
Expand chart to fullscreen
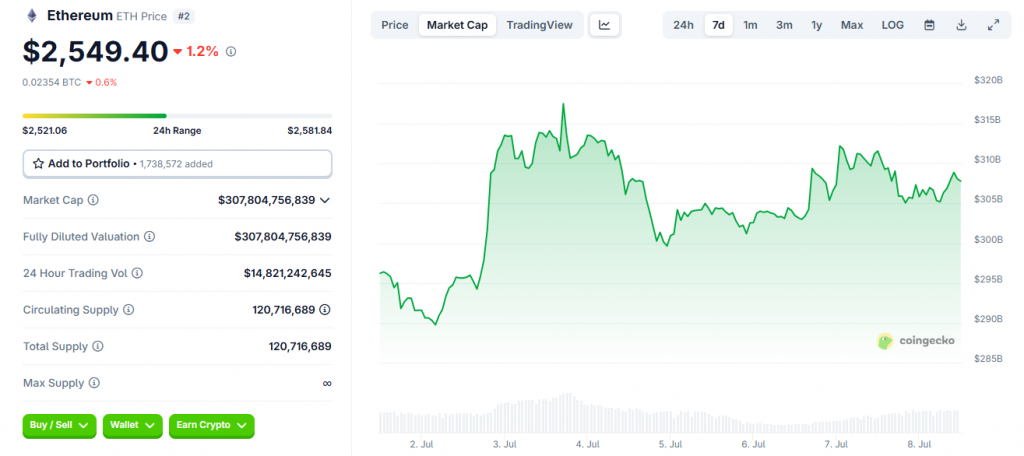(x=993, y=25)
